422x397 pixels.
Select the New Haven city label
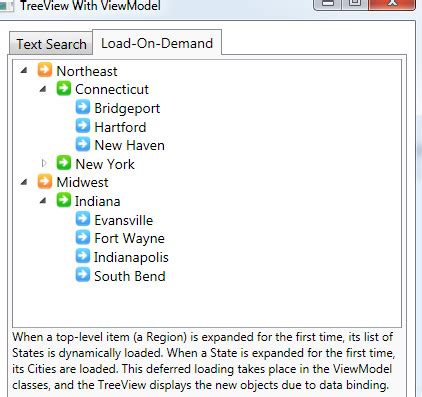(x=129, y=145)
